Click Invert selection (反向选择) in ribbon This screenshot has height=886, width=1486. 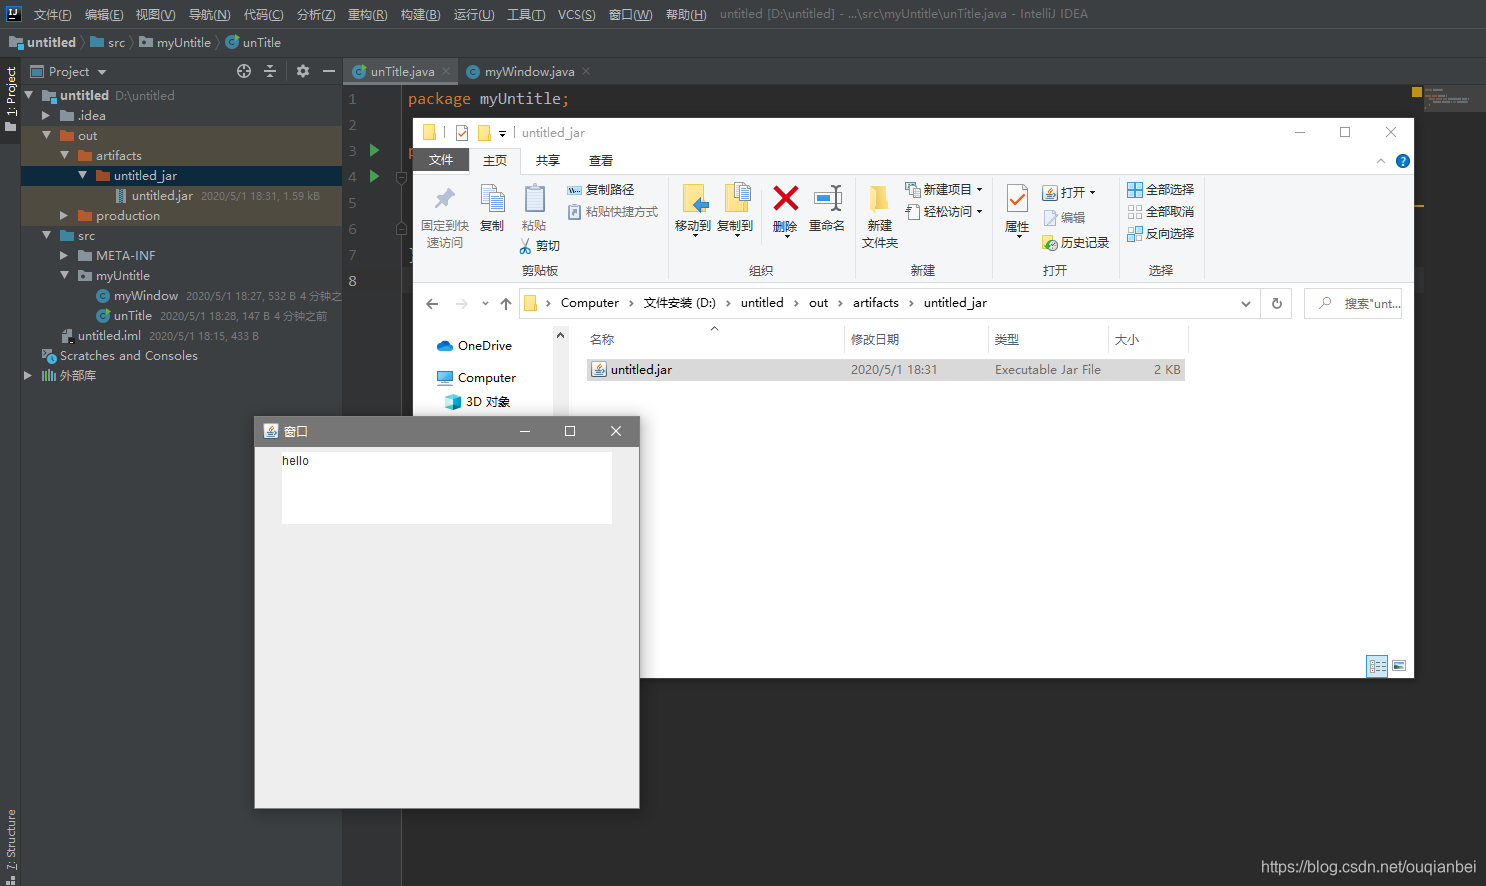pos(1161,234)
